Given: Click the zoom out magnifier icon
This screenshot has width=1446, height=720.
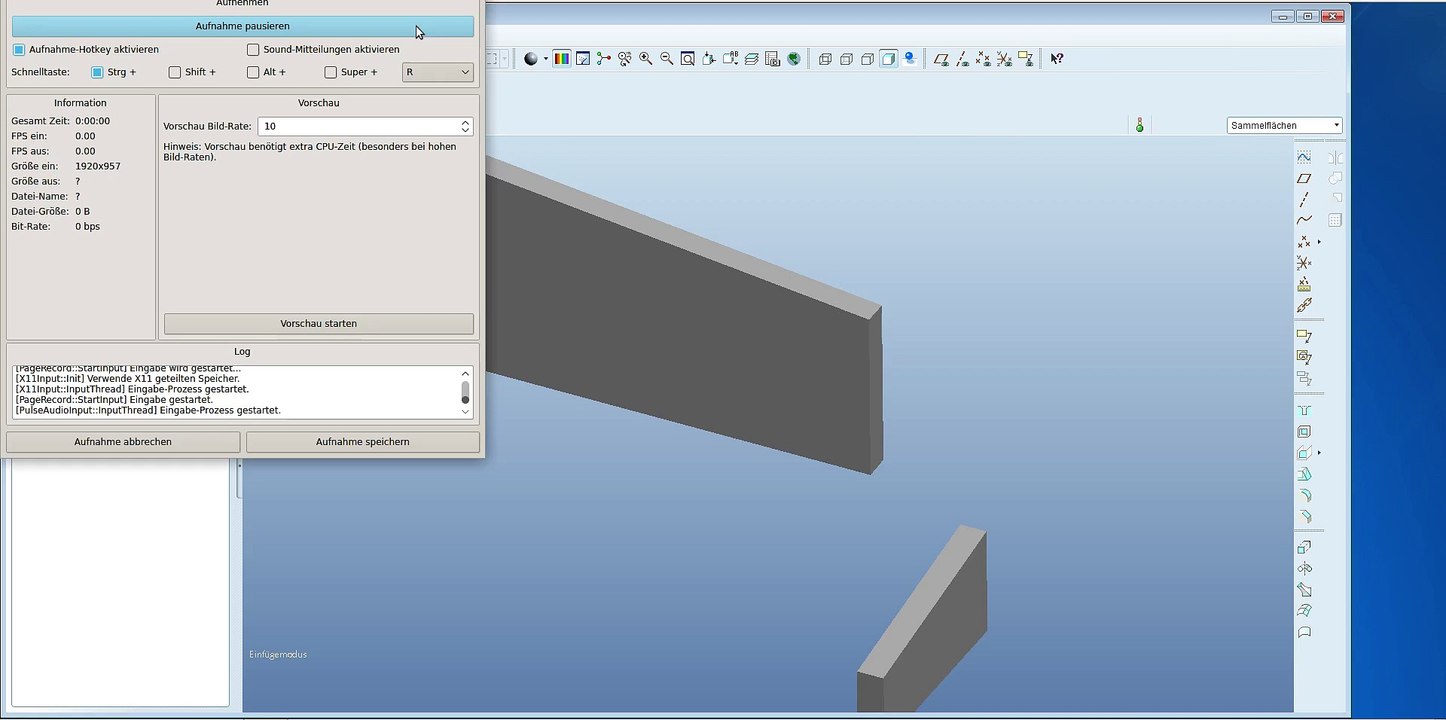Looking at the screenshot, I should [x=667, y=59].
